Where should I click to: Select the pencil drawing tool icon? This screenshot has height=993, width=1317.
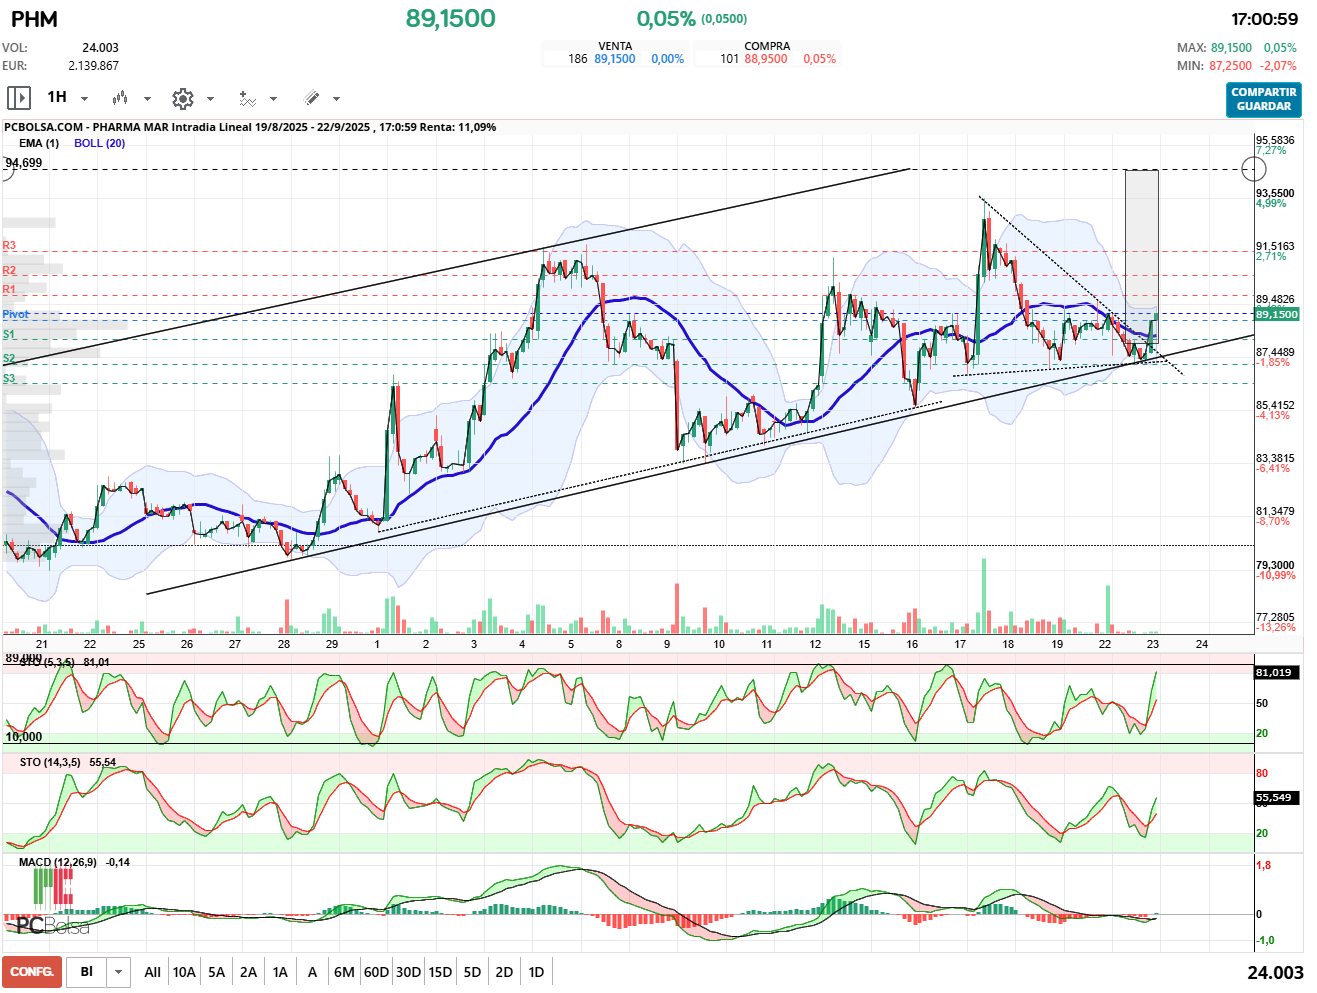(311, 98)
